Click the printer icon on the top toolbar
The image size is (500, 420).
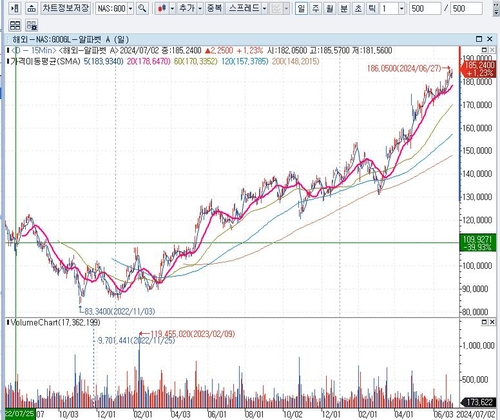31,9
